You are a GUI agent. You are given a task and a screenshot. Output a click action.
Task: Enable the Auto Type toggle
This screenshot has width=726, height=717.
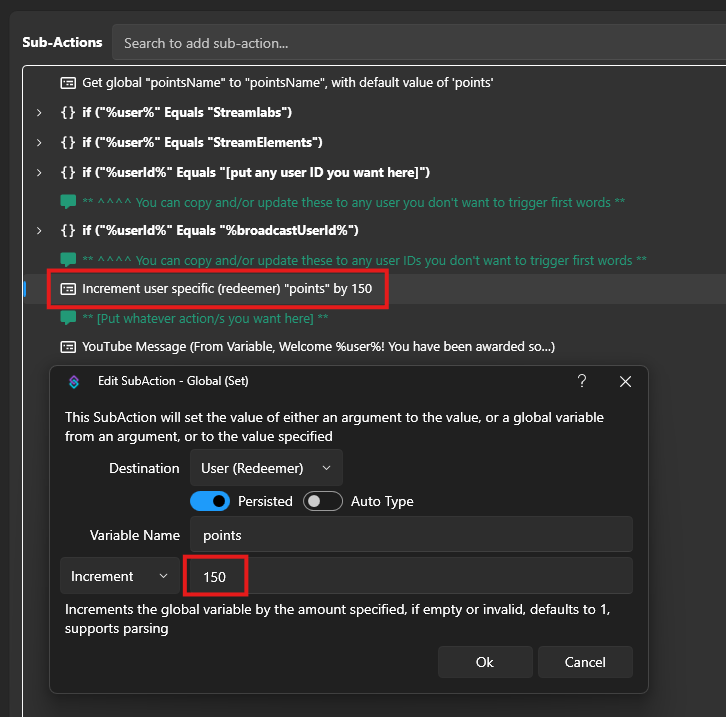click(323, 501)
